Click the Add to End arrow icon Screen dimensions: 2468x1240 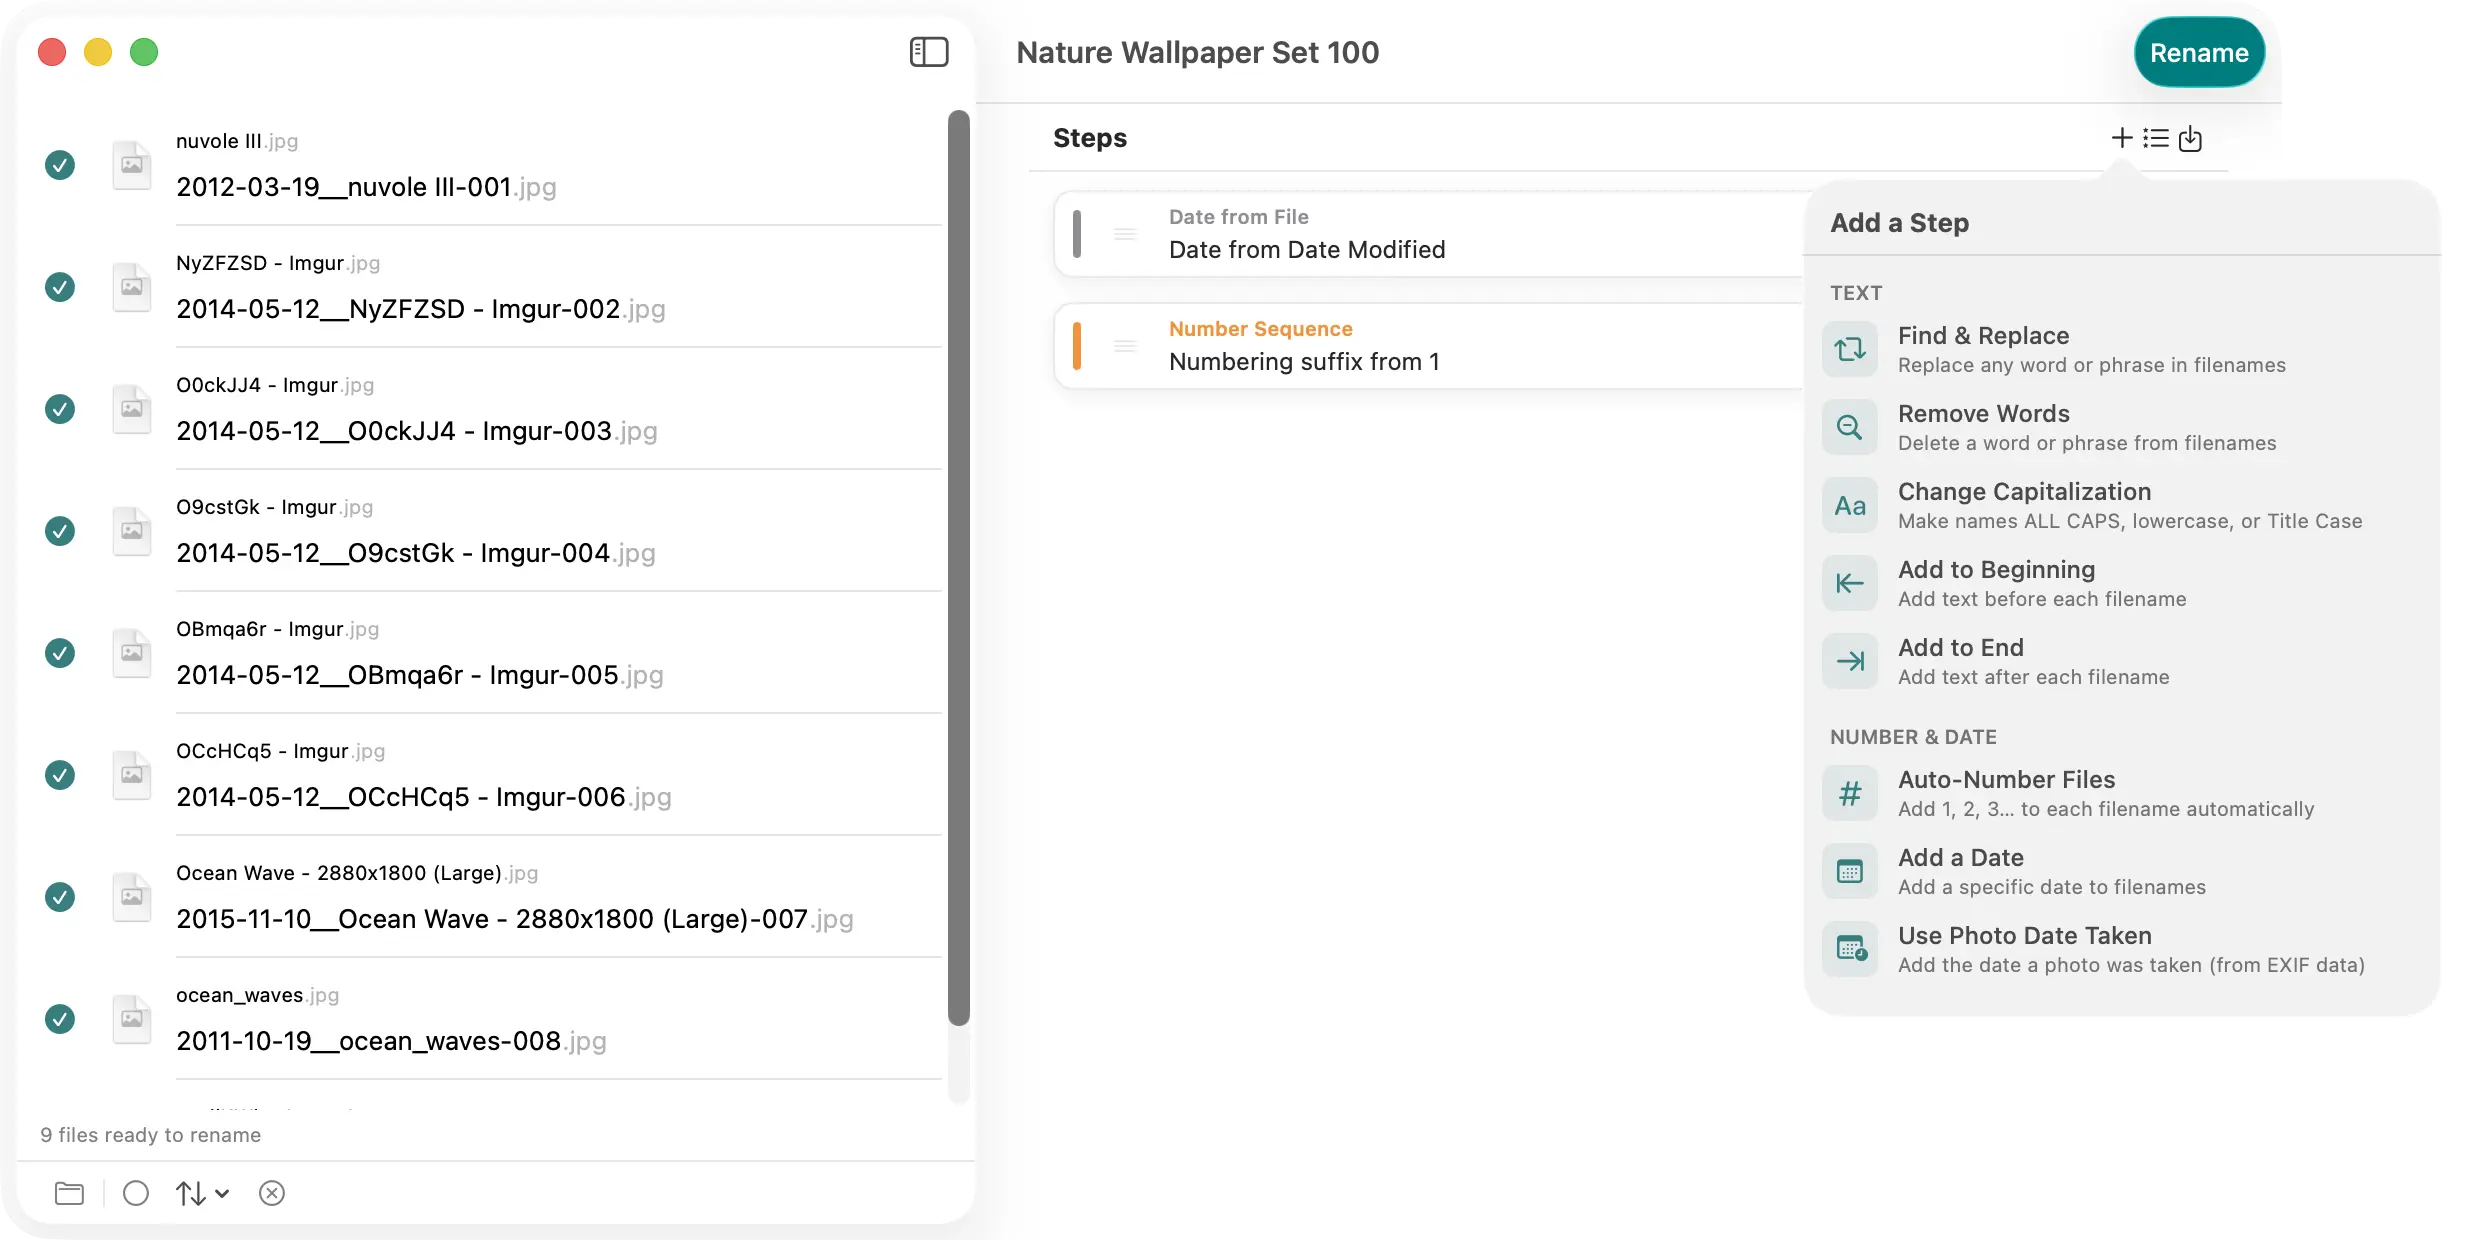click(1850, 661)
